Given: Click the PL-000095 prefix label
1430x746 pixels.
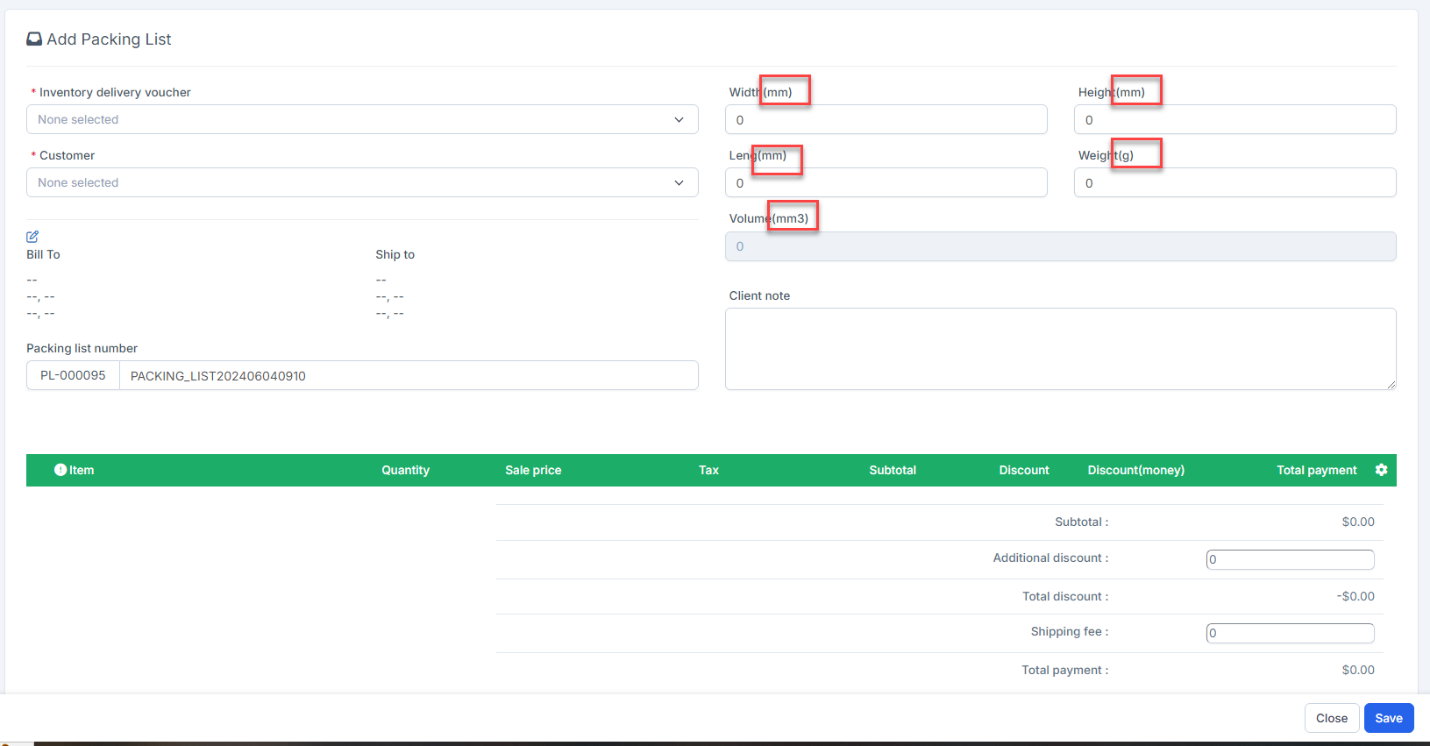Looking at the screenshot, I should [73, 376].
